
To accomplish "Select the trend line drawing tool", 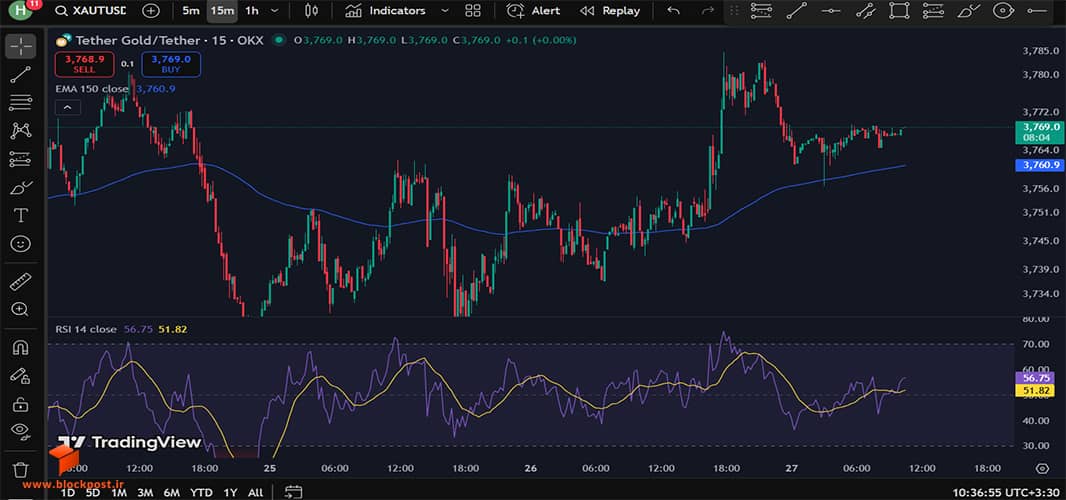I will pyautogui.click(x=20, y=75).
